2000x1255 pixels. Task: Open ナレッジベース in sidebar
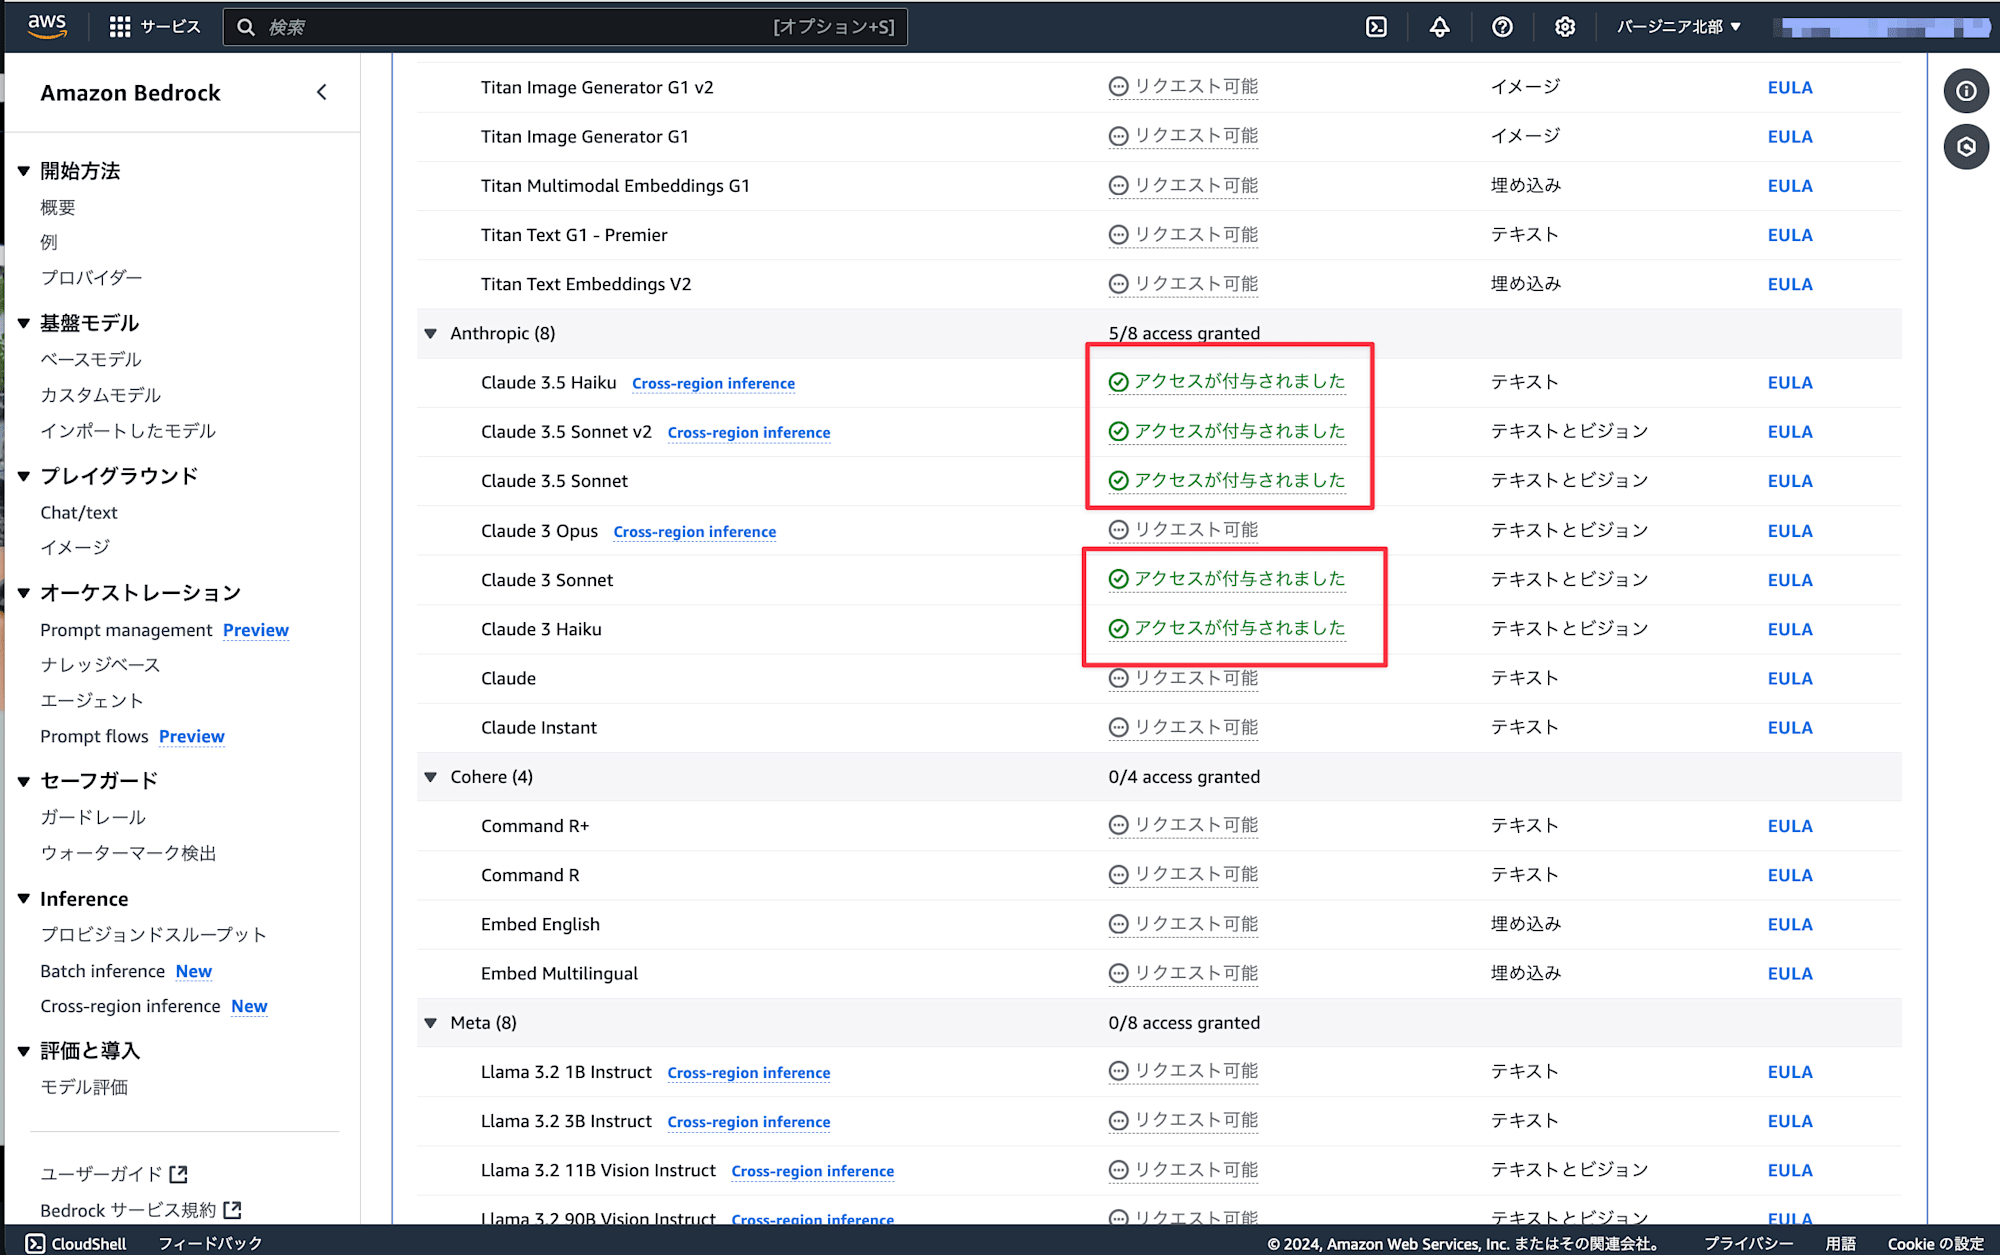pos(100,665)
